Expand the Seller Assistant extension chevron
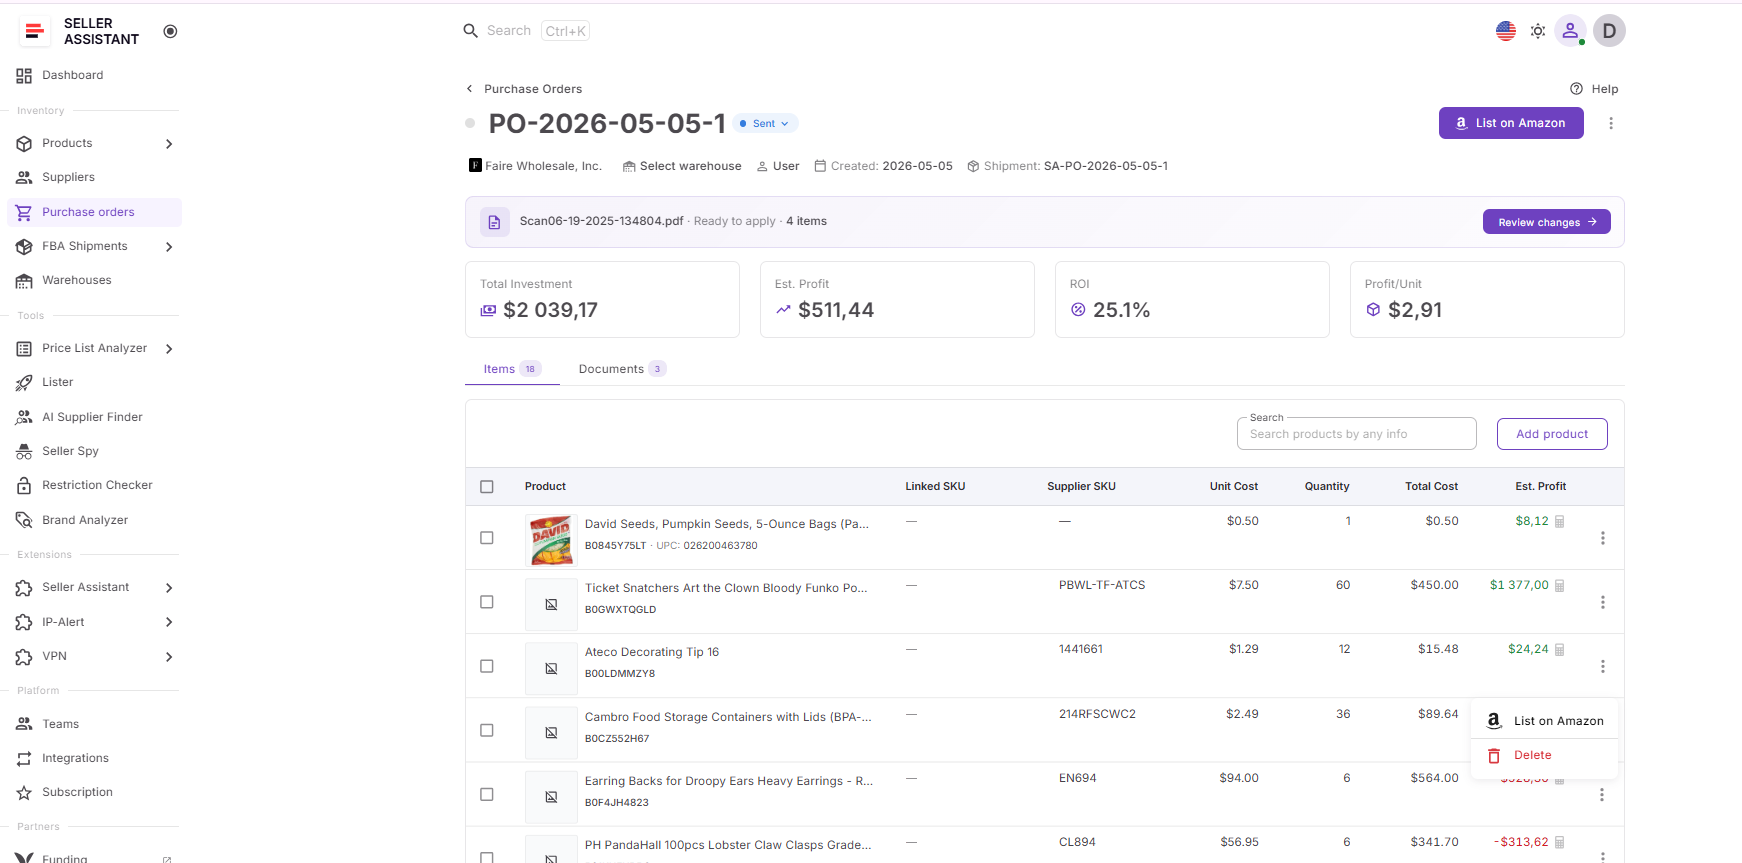 point(169,588)
